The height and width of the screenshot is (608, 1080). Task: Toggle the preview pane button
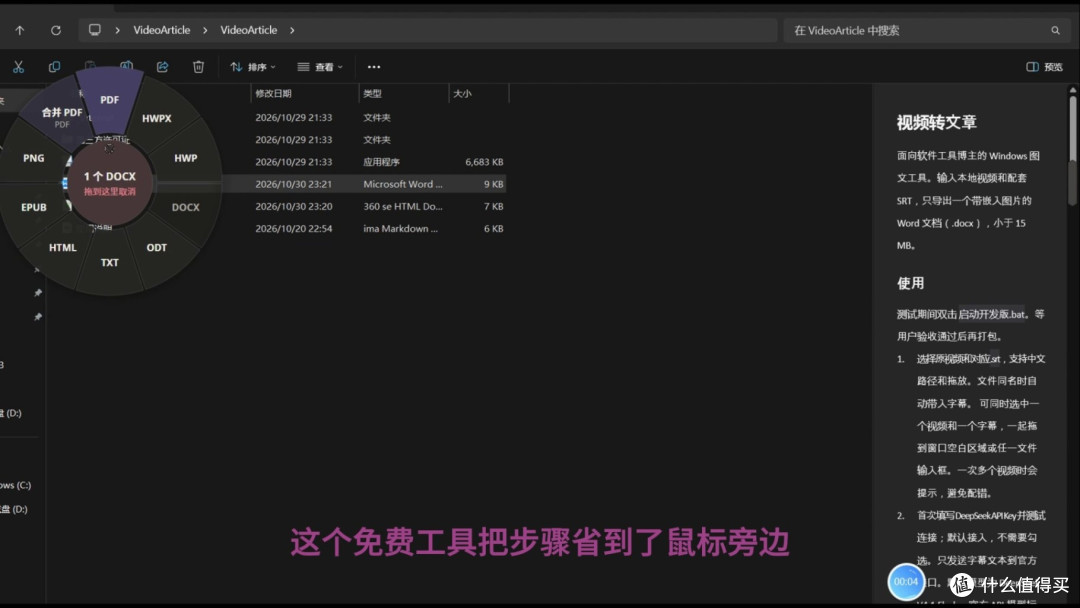pyautogui.click(x=1044, y=67)
